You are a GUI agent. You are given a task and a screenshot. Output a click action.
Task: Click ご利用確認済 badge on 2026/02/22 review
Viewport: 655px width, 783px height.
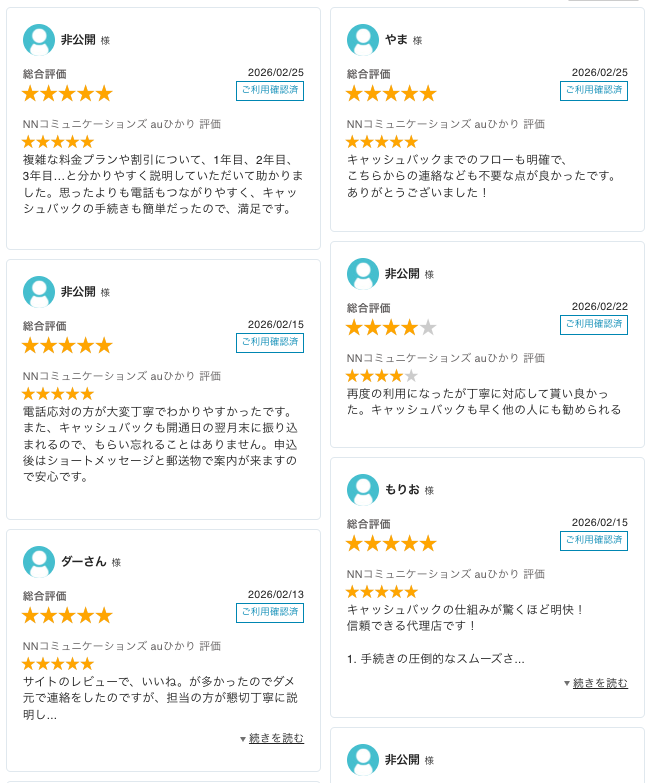pos(594,324)
